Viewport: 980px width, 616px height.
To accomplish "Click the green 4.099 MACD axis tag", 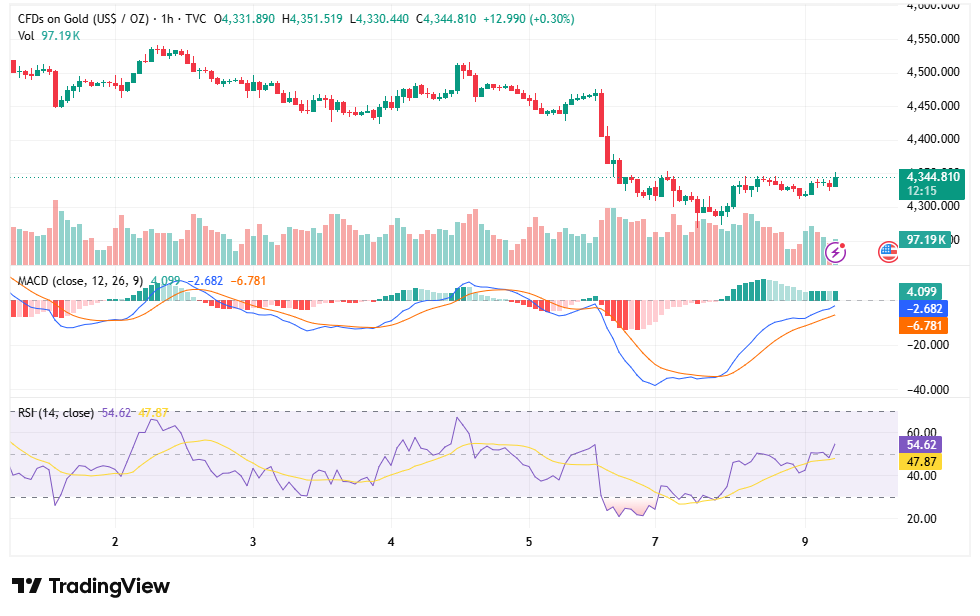I will (921, 292).
